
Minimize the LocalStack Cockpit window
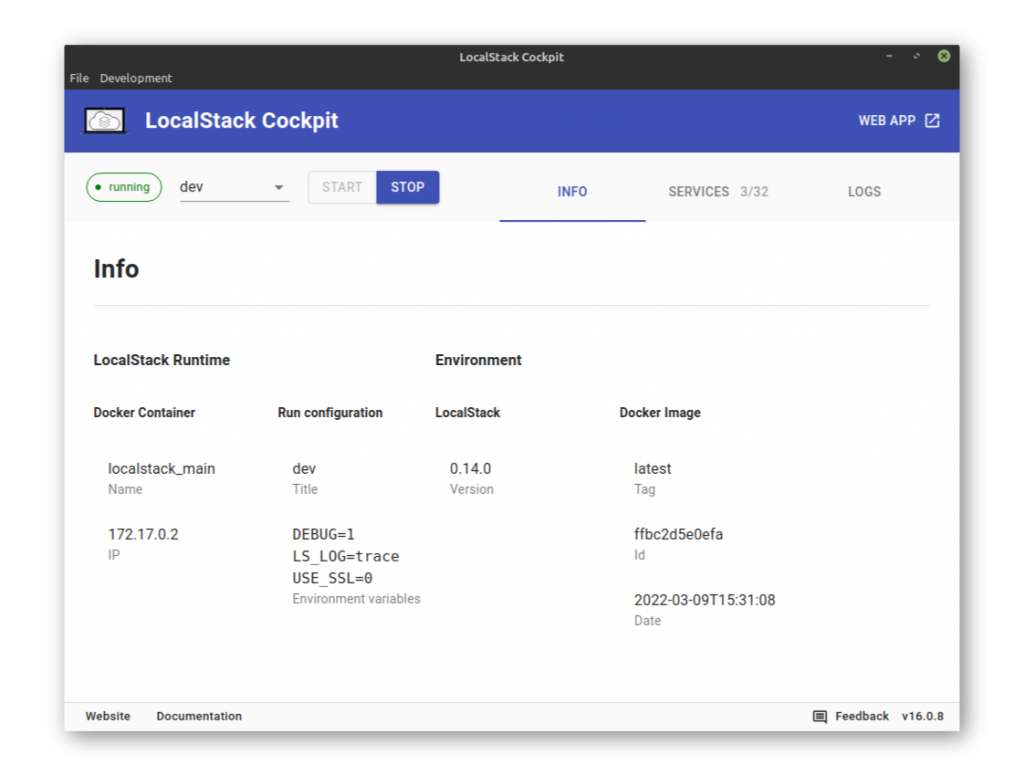889,56
